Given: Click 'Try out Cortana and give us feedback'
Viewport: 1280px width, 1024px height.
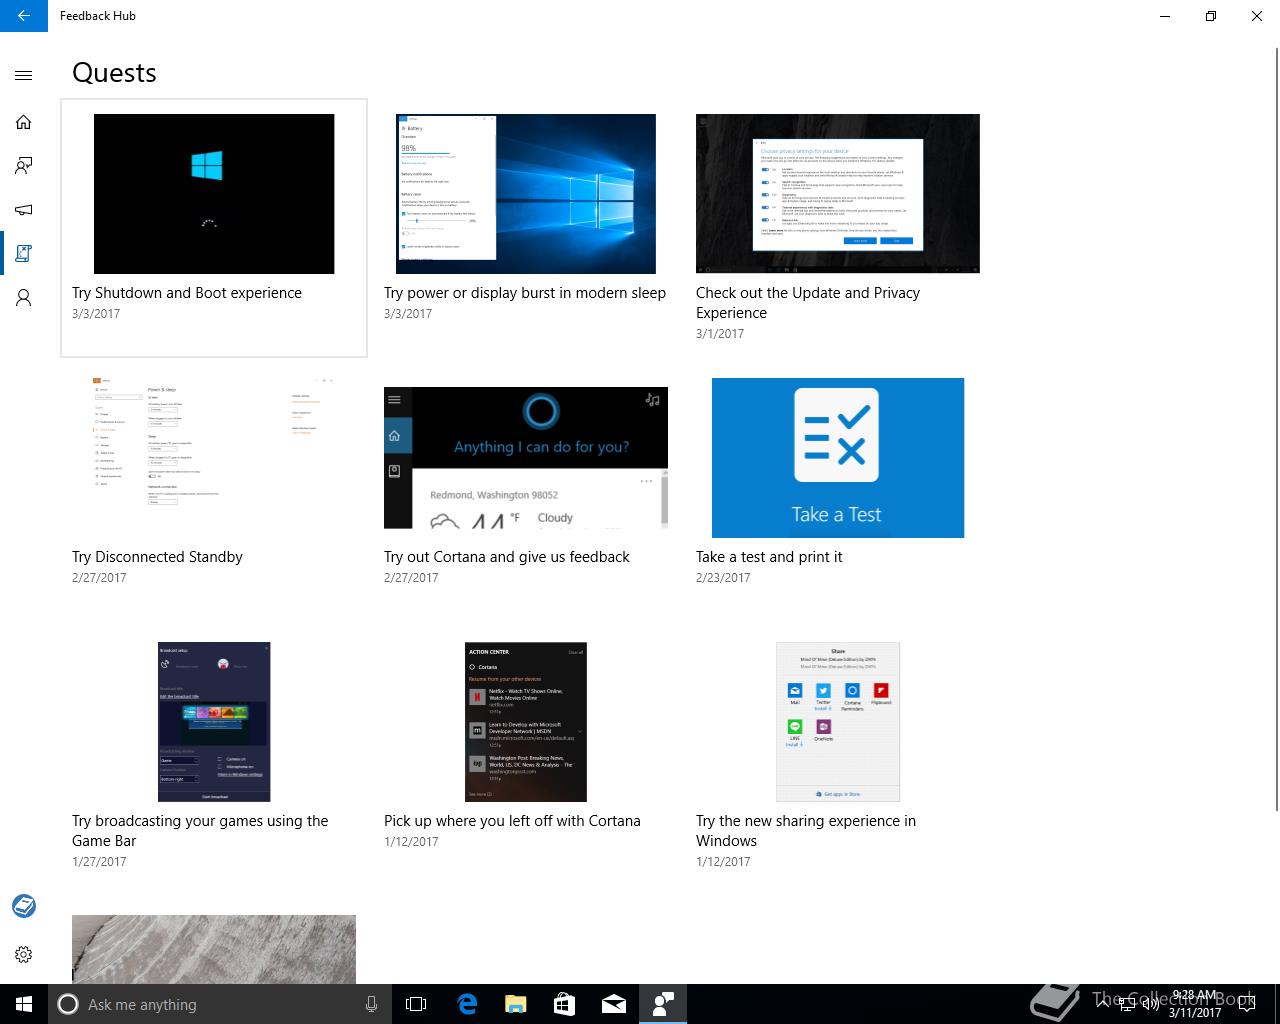Looking at the screenshot, I should point(507,557).
